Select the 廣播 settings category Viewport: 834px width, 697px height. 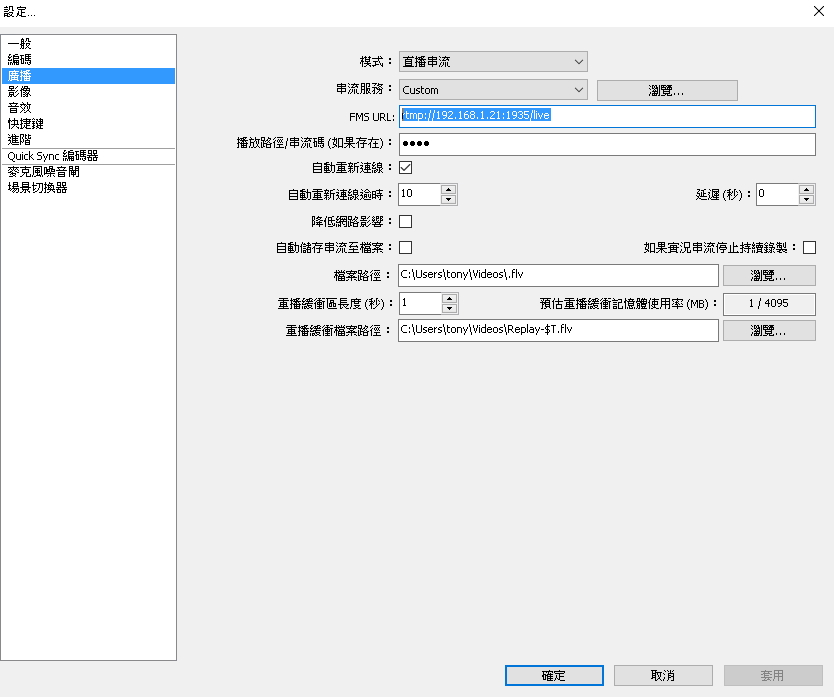coord(88,76)
